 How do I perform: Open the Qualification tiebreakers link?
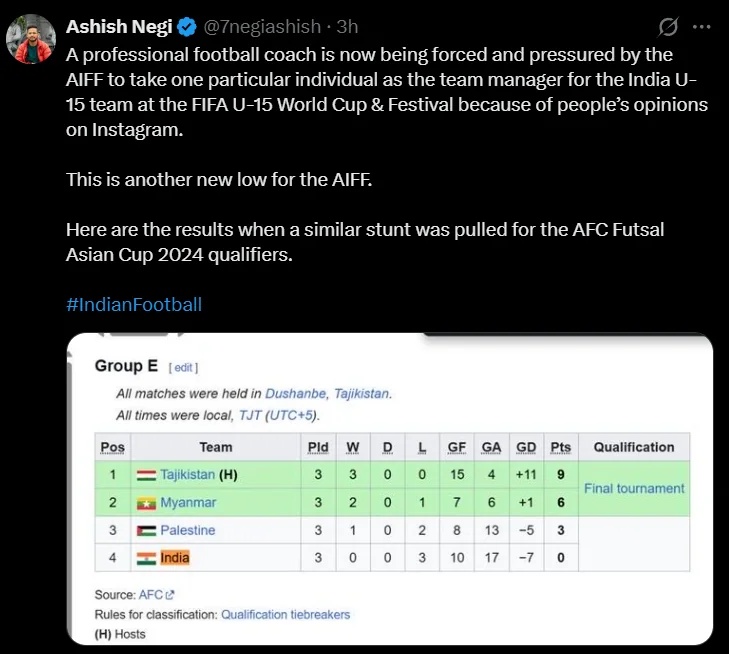[x=285, y=614]
